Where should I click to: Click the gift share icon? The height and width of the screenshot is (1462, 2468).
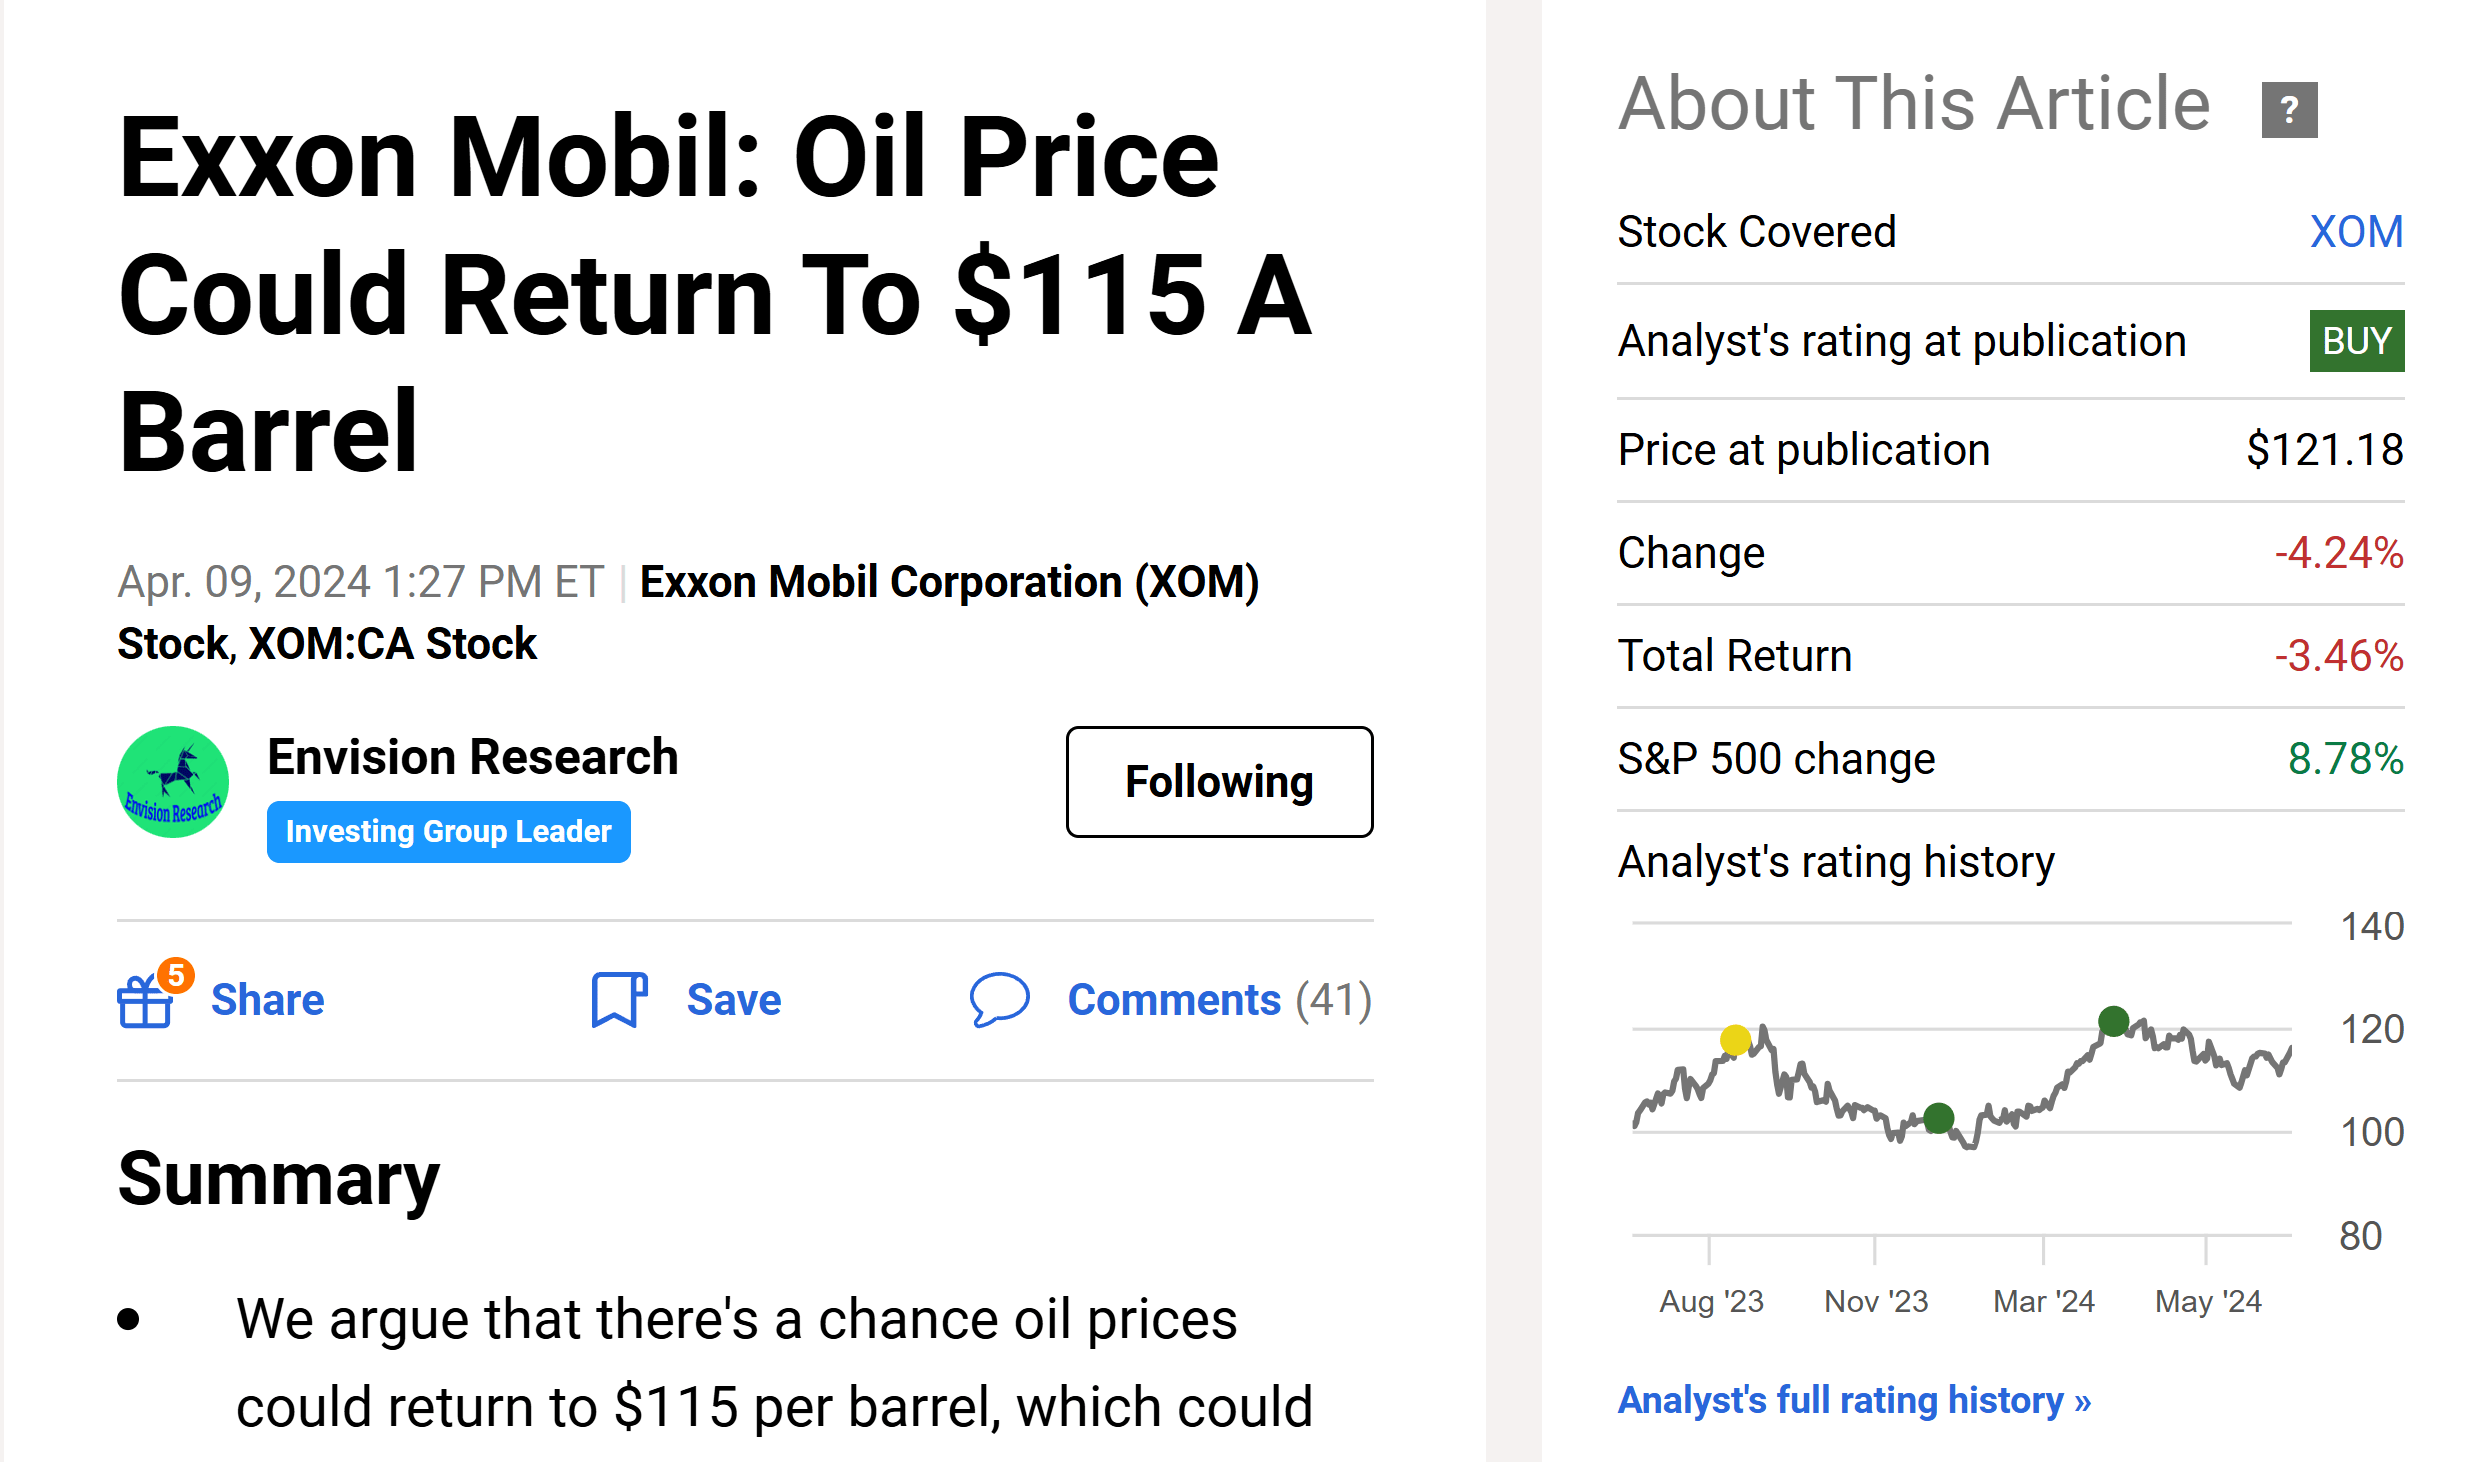pos(145,1001)
